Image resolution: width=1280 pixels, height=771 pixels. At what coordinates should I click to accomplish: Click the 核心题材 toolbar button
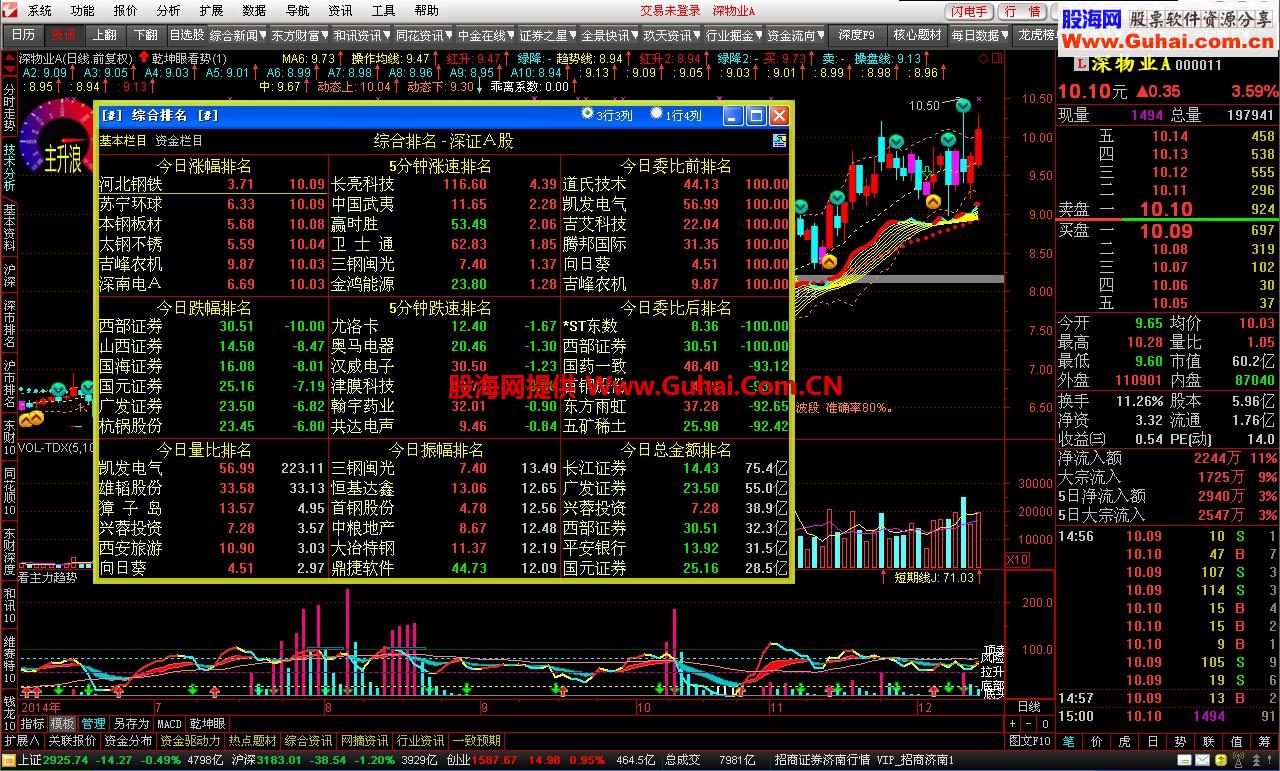[x=916, y=34]
